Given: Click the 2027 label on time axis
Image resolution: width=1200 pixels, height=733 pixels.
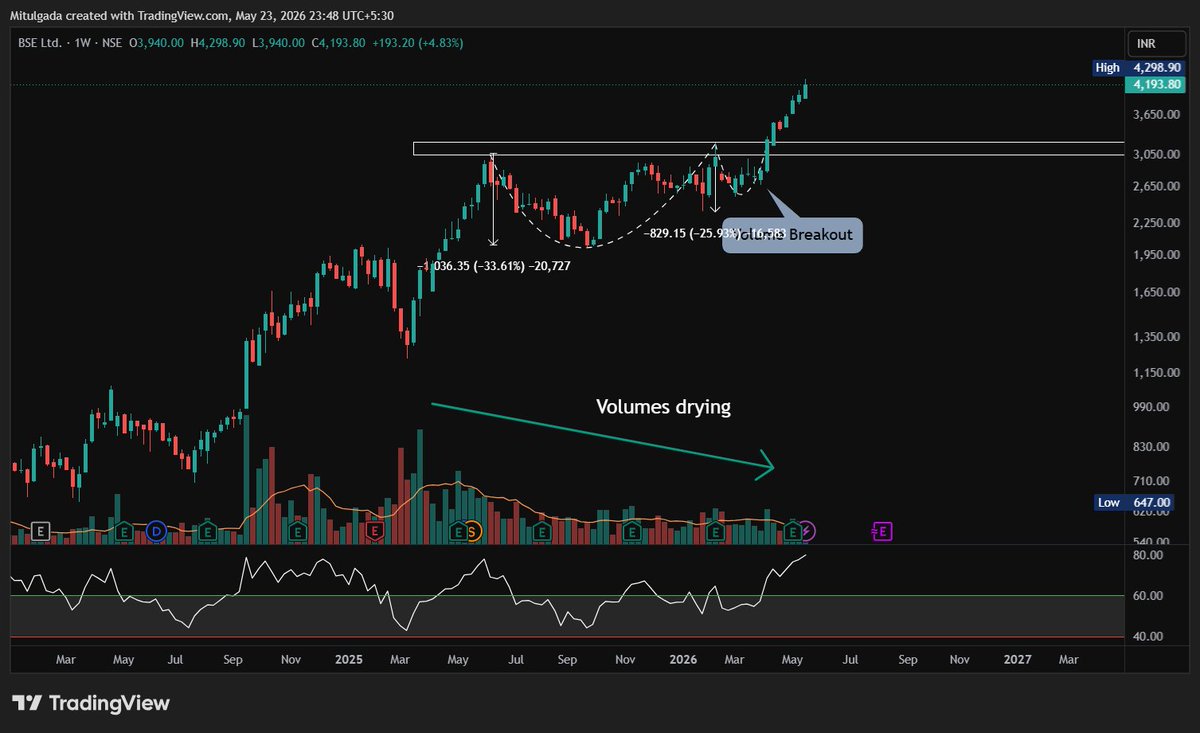Looking at the screenshot, I should point(1017,660).
